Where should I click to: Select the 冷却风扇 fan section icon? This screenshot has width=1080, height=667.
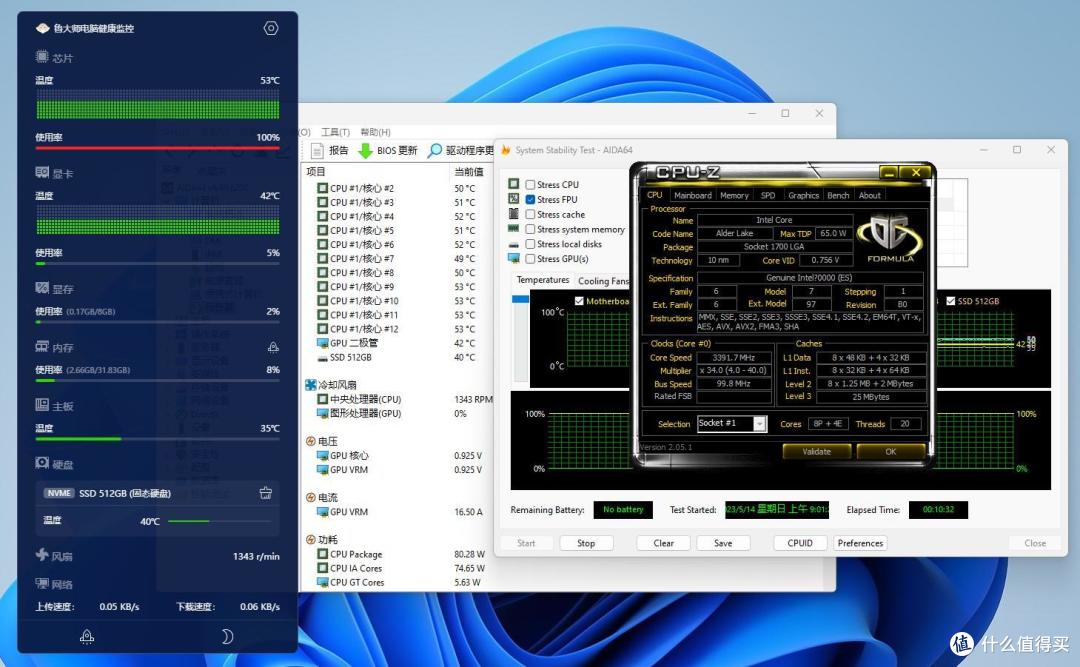click(x=311, y=385)
